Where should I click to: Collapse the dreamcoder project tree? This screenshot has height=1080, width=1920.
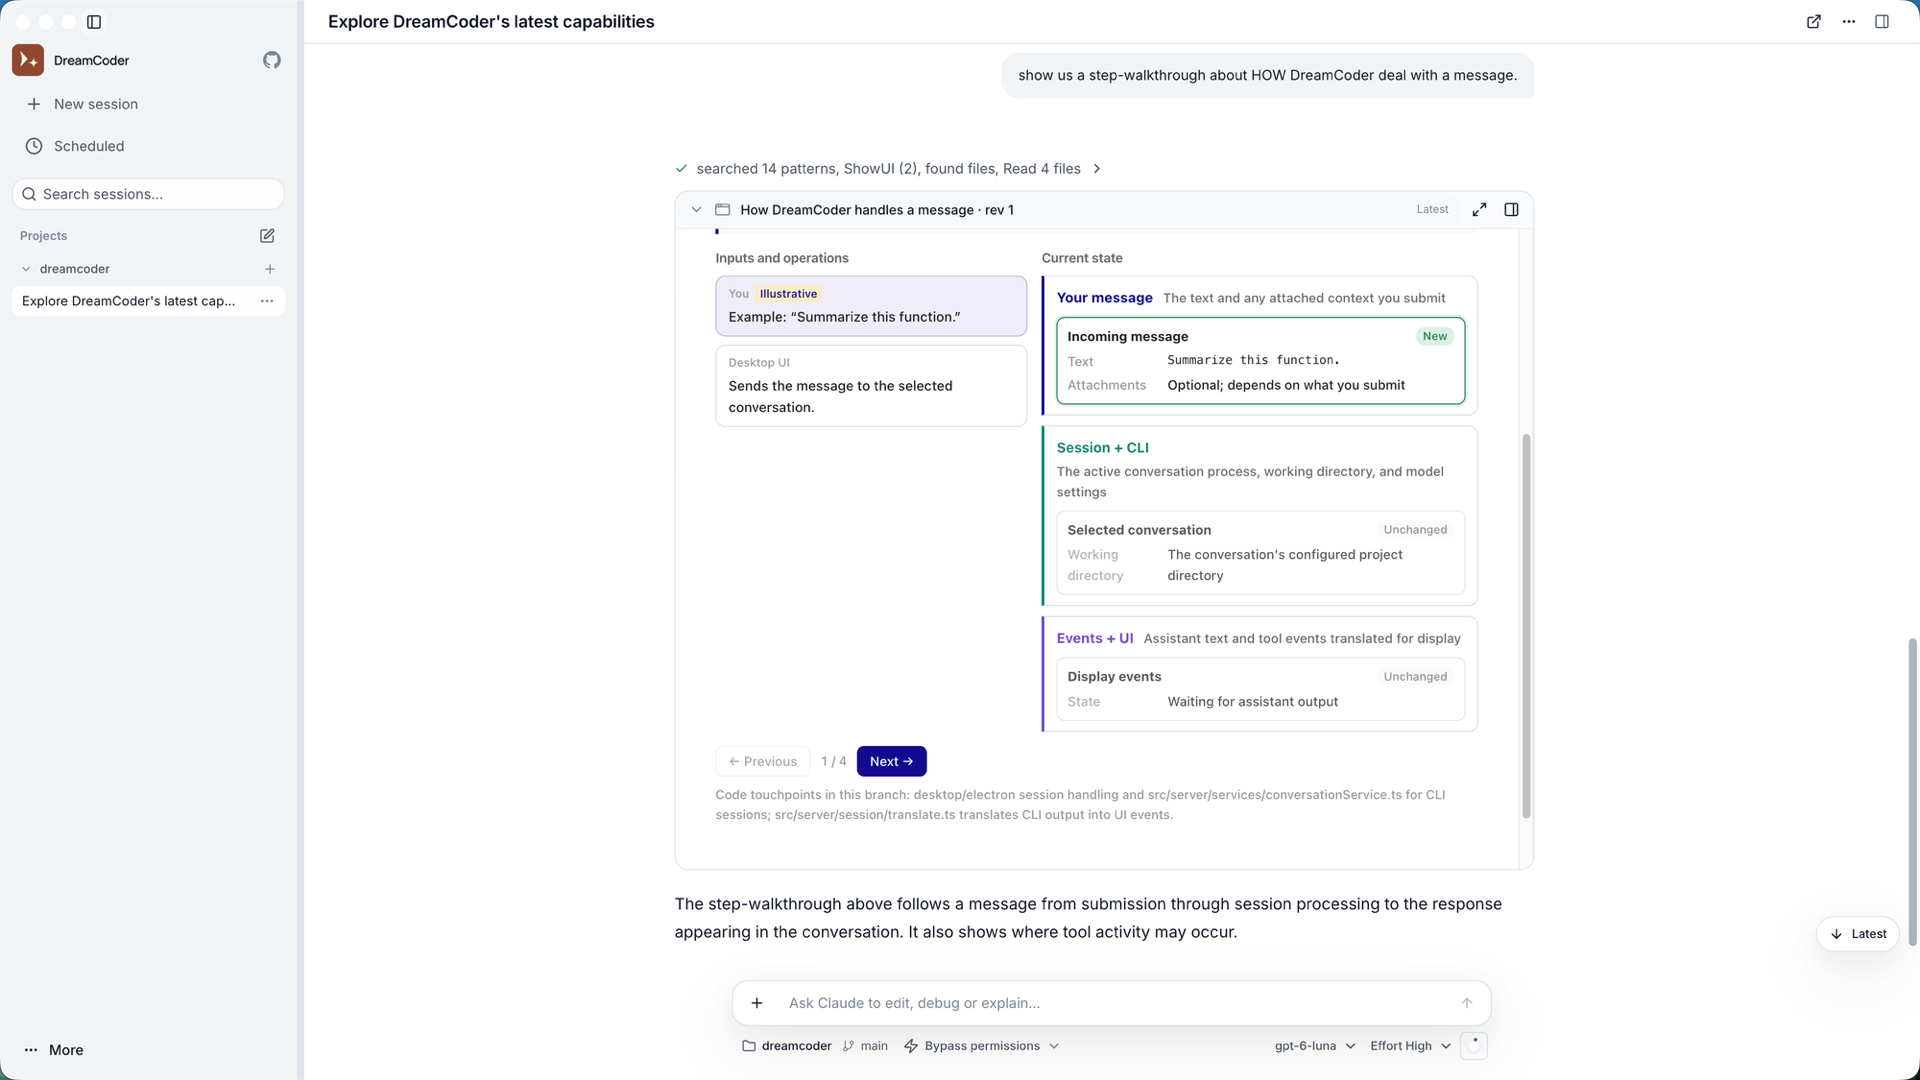26,269
